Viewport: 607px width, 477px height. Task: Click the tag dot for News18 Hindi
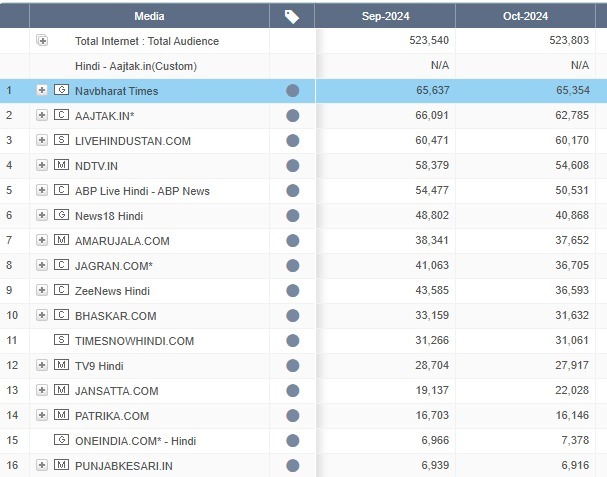[293, 216]
